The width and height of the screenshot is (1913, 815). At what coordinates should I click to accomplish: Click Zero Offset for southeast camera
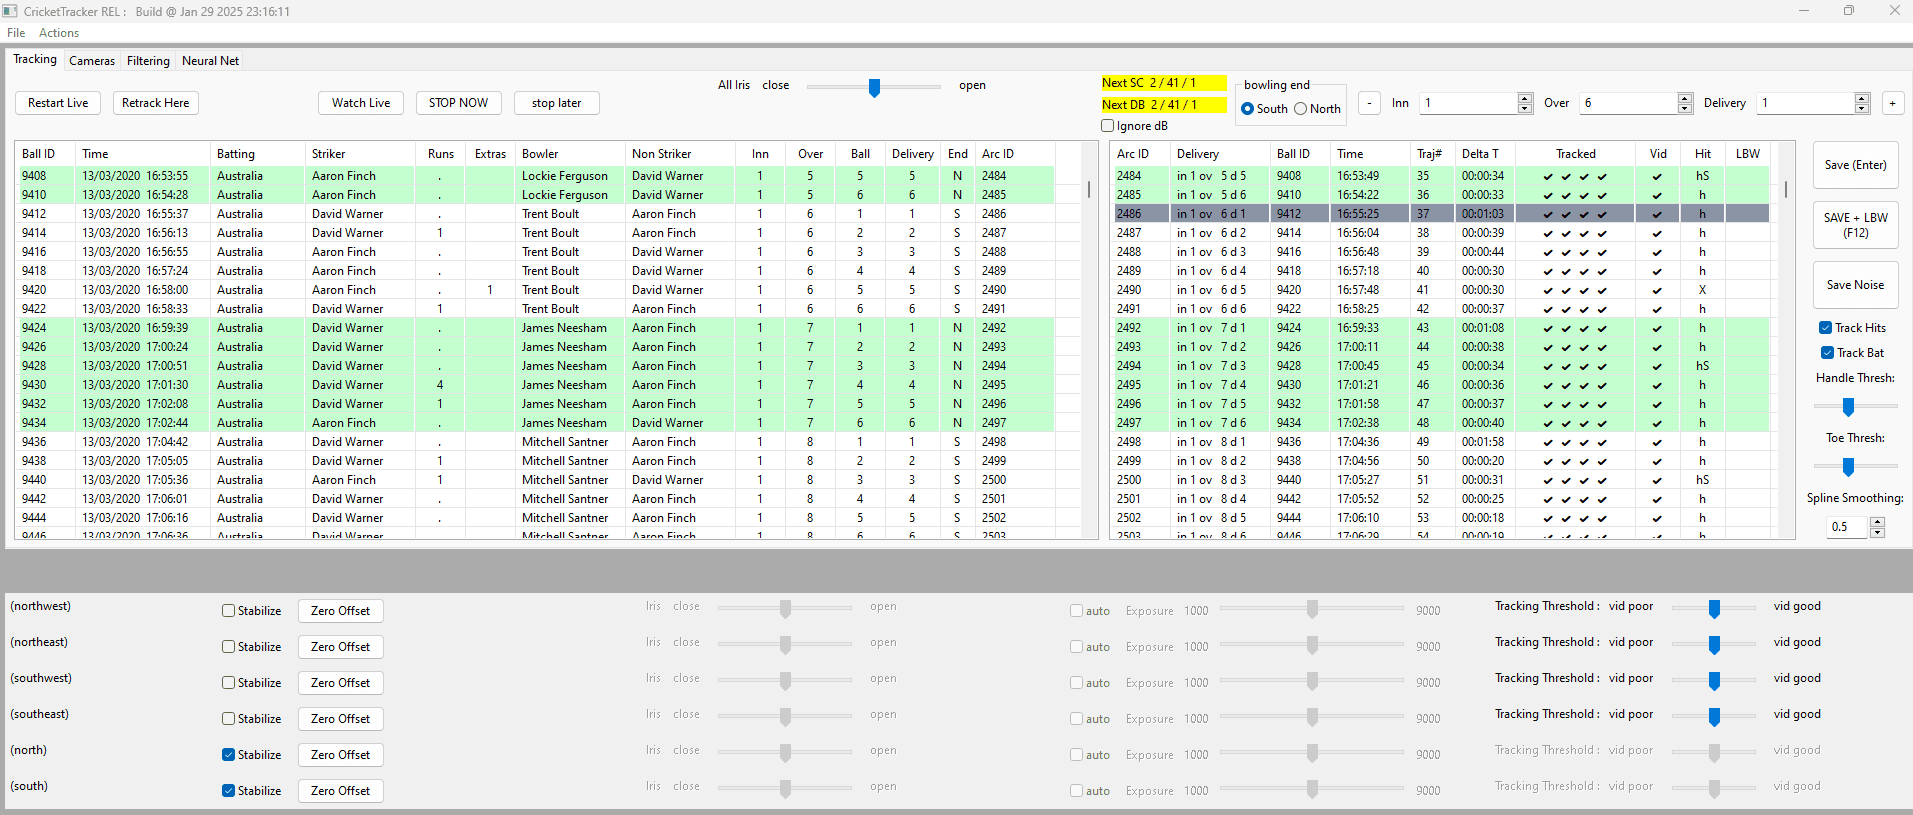[340, 719]
